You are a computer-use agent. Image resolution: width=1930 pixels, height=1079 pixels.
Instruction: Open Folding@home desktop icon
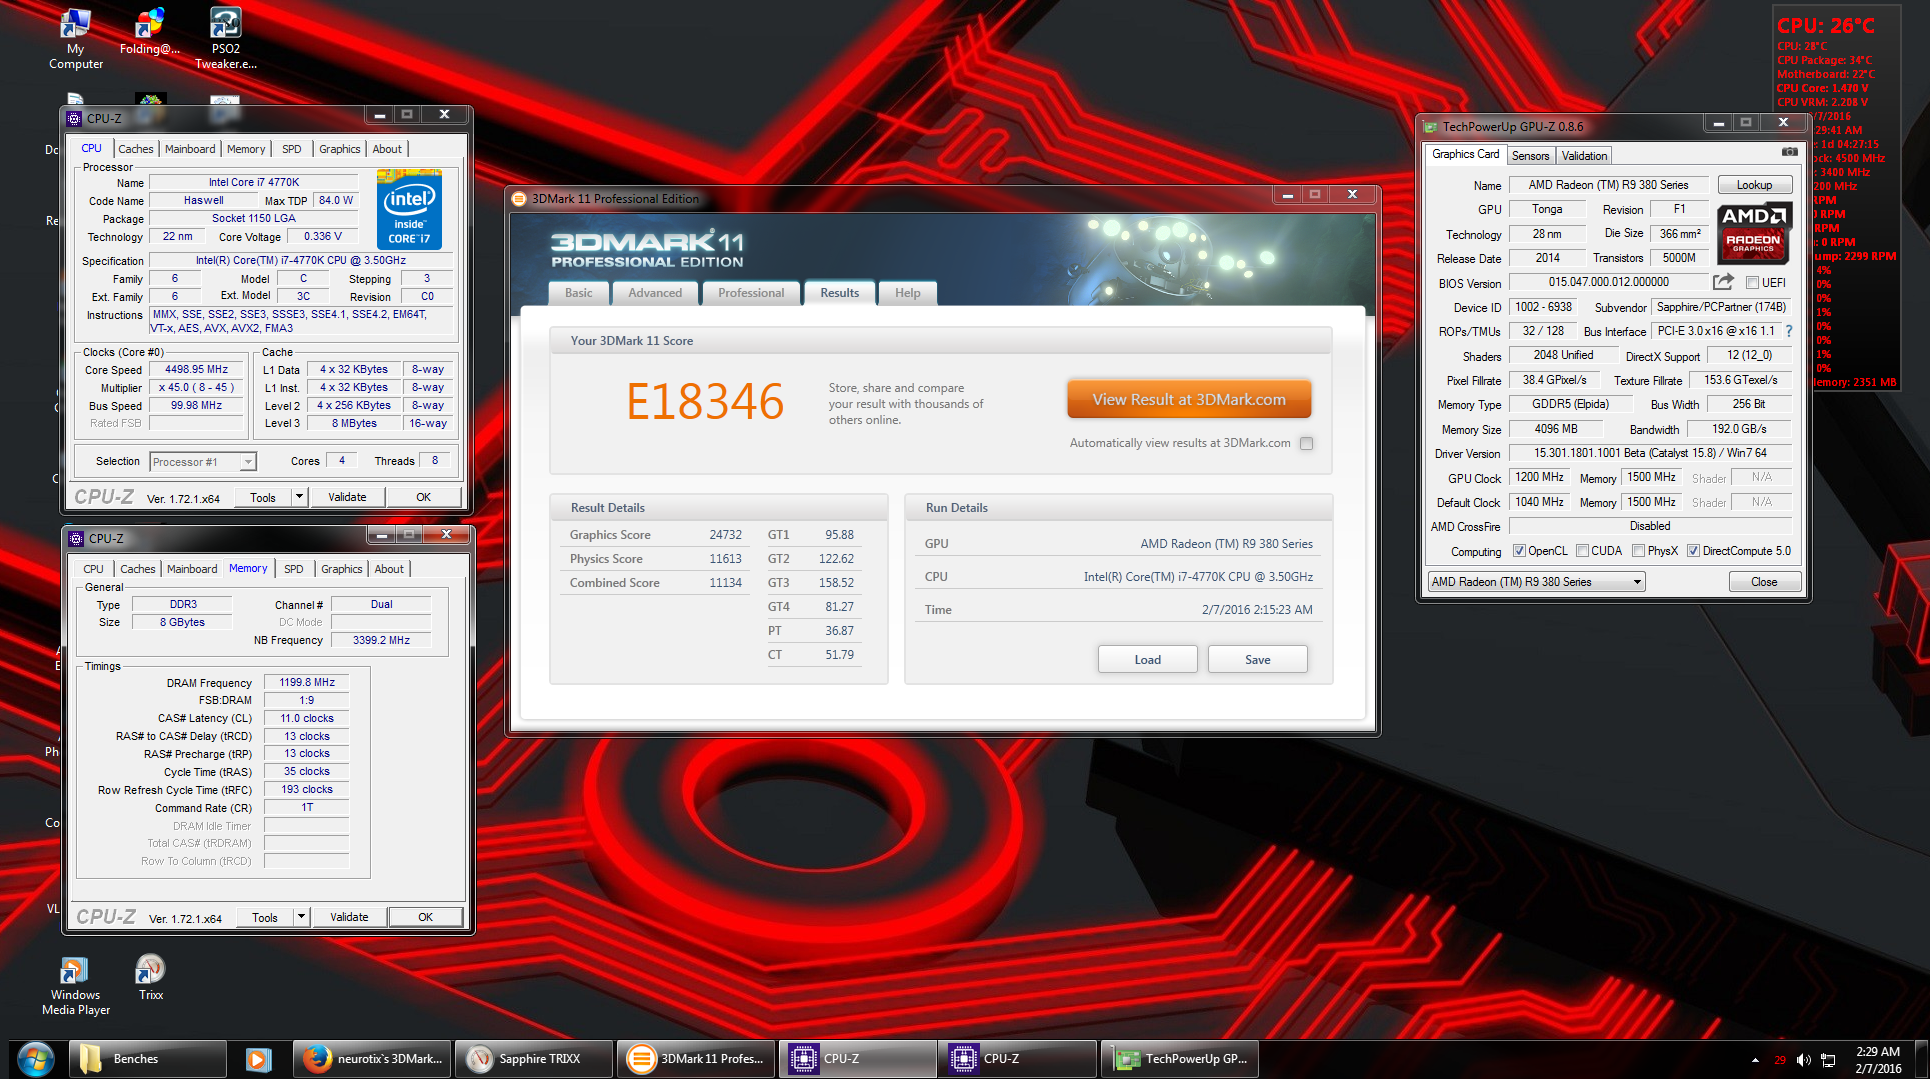point(149,32)
